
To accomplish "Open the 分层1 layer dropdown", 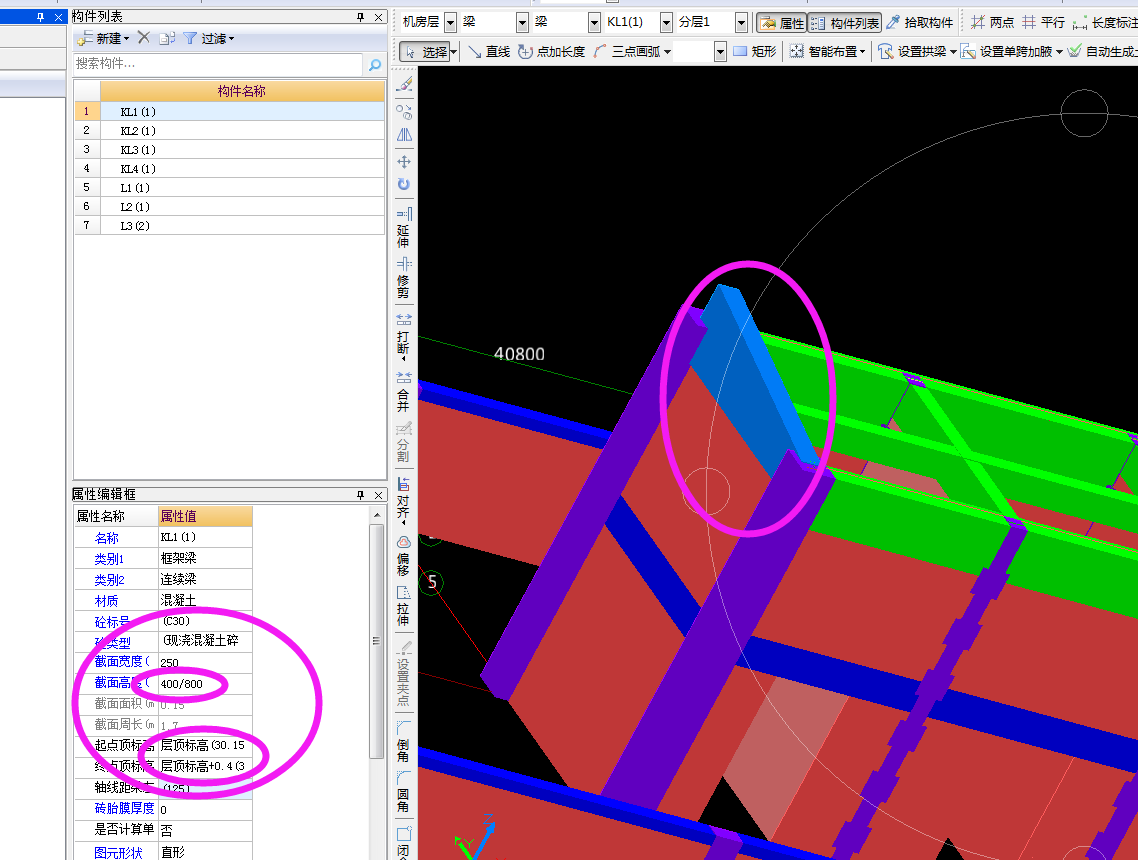I will tap(740, 22).
